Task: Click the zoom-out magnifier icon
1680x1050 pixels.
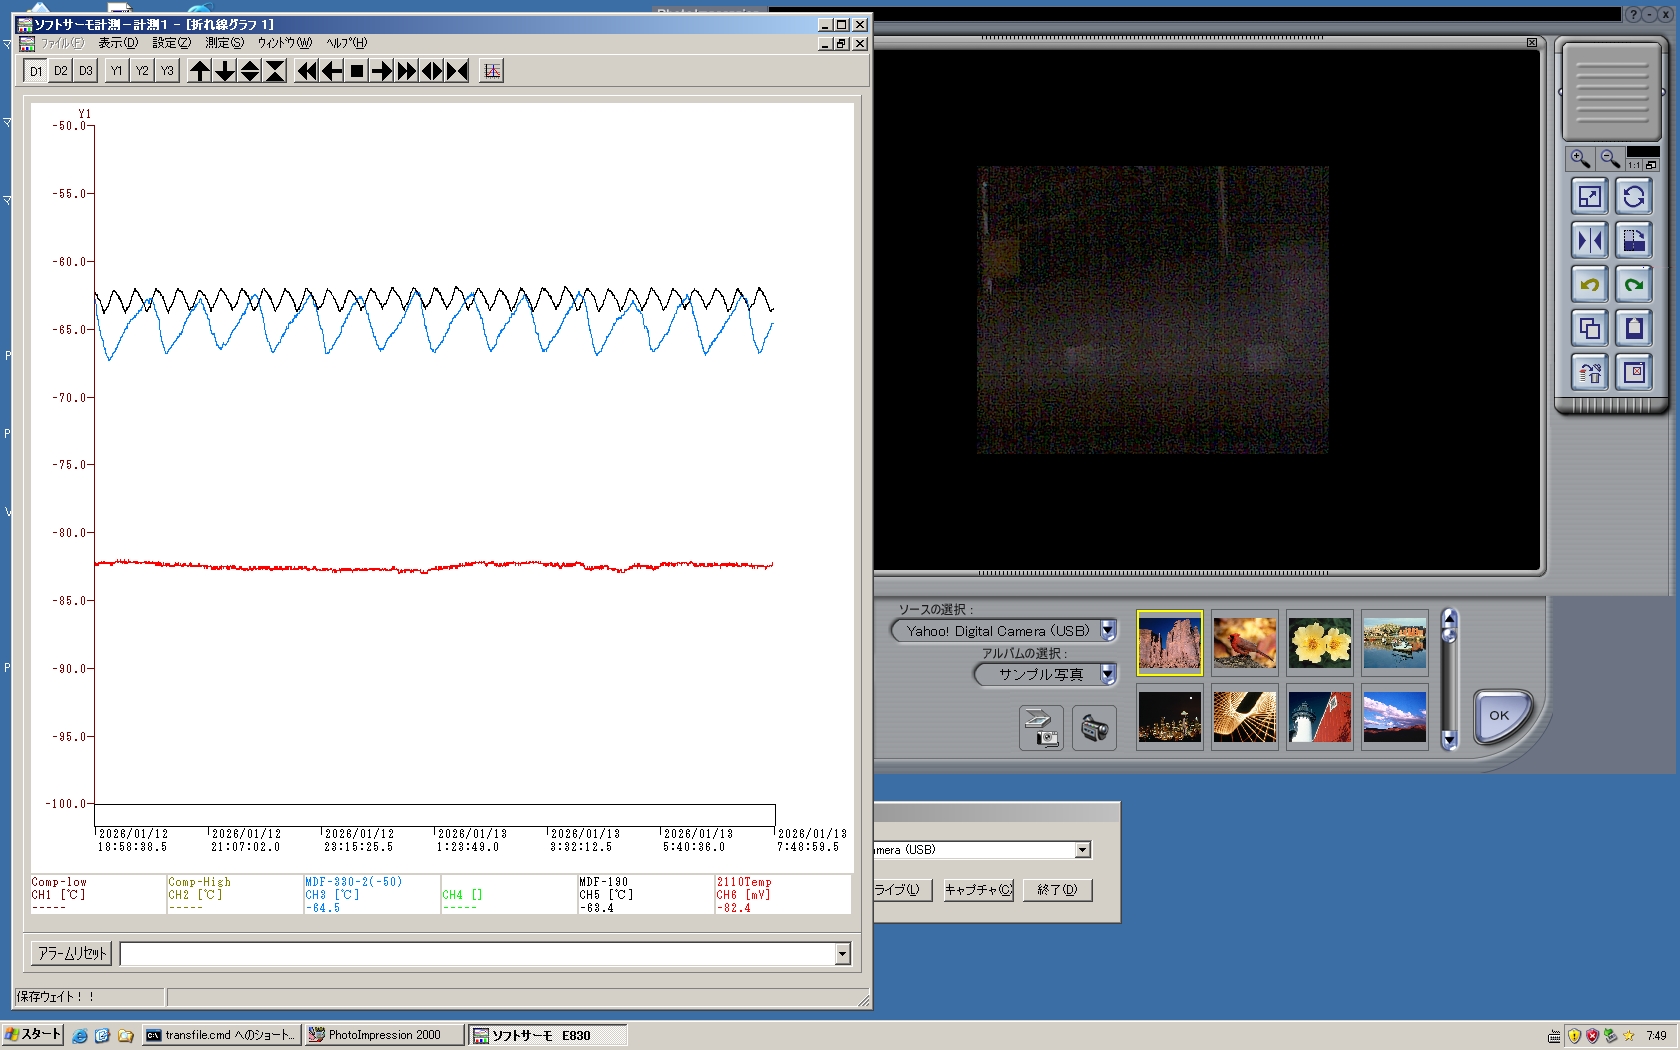Action: pos(1610,159)
